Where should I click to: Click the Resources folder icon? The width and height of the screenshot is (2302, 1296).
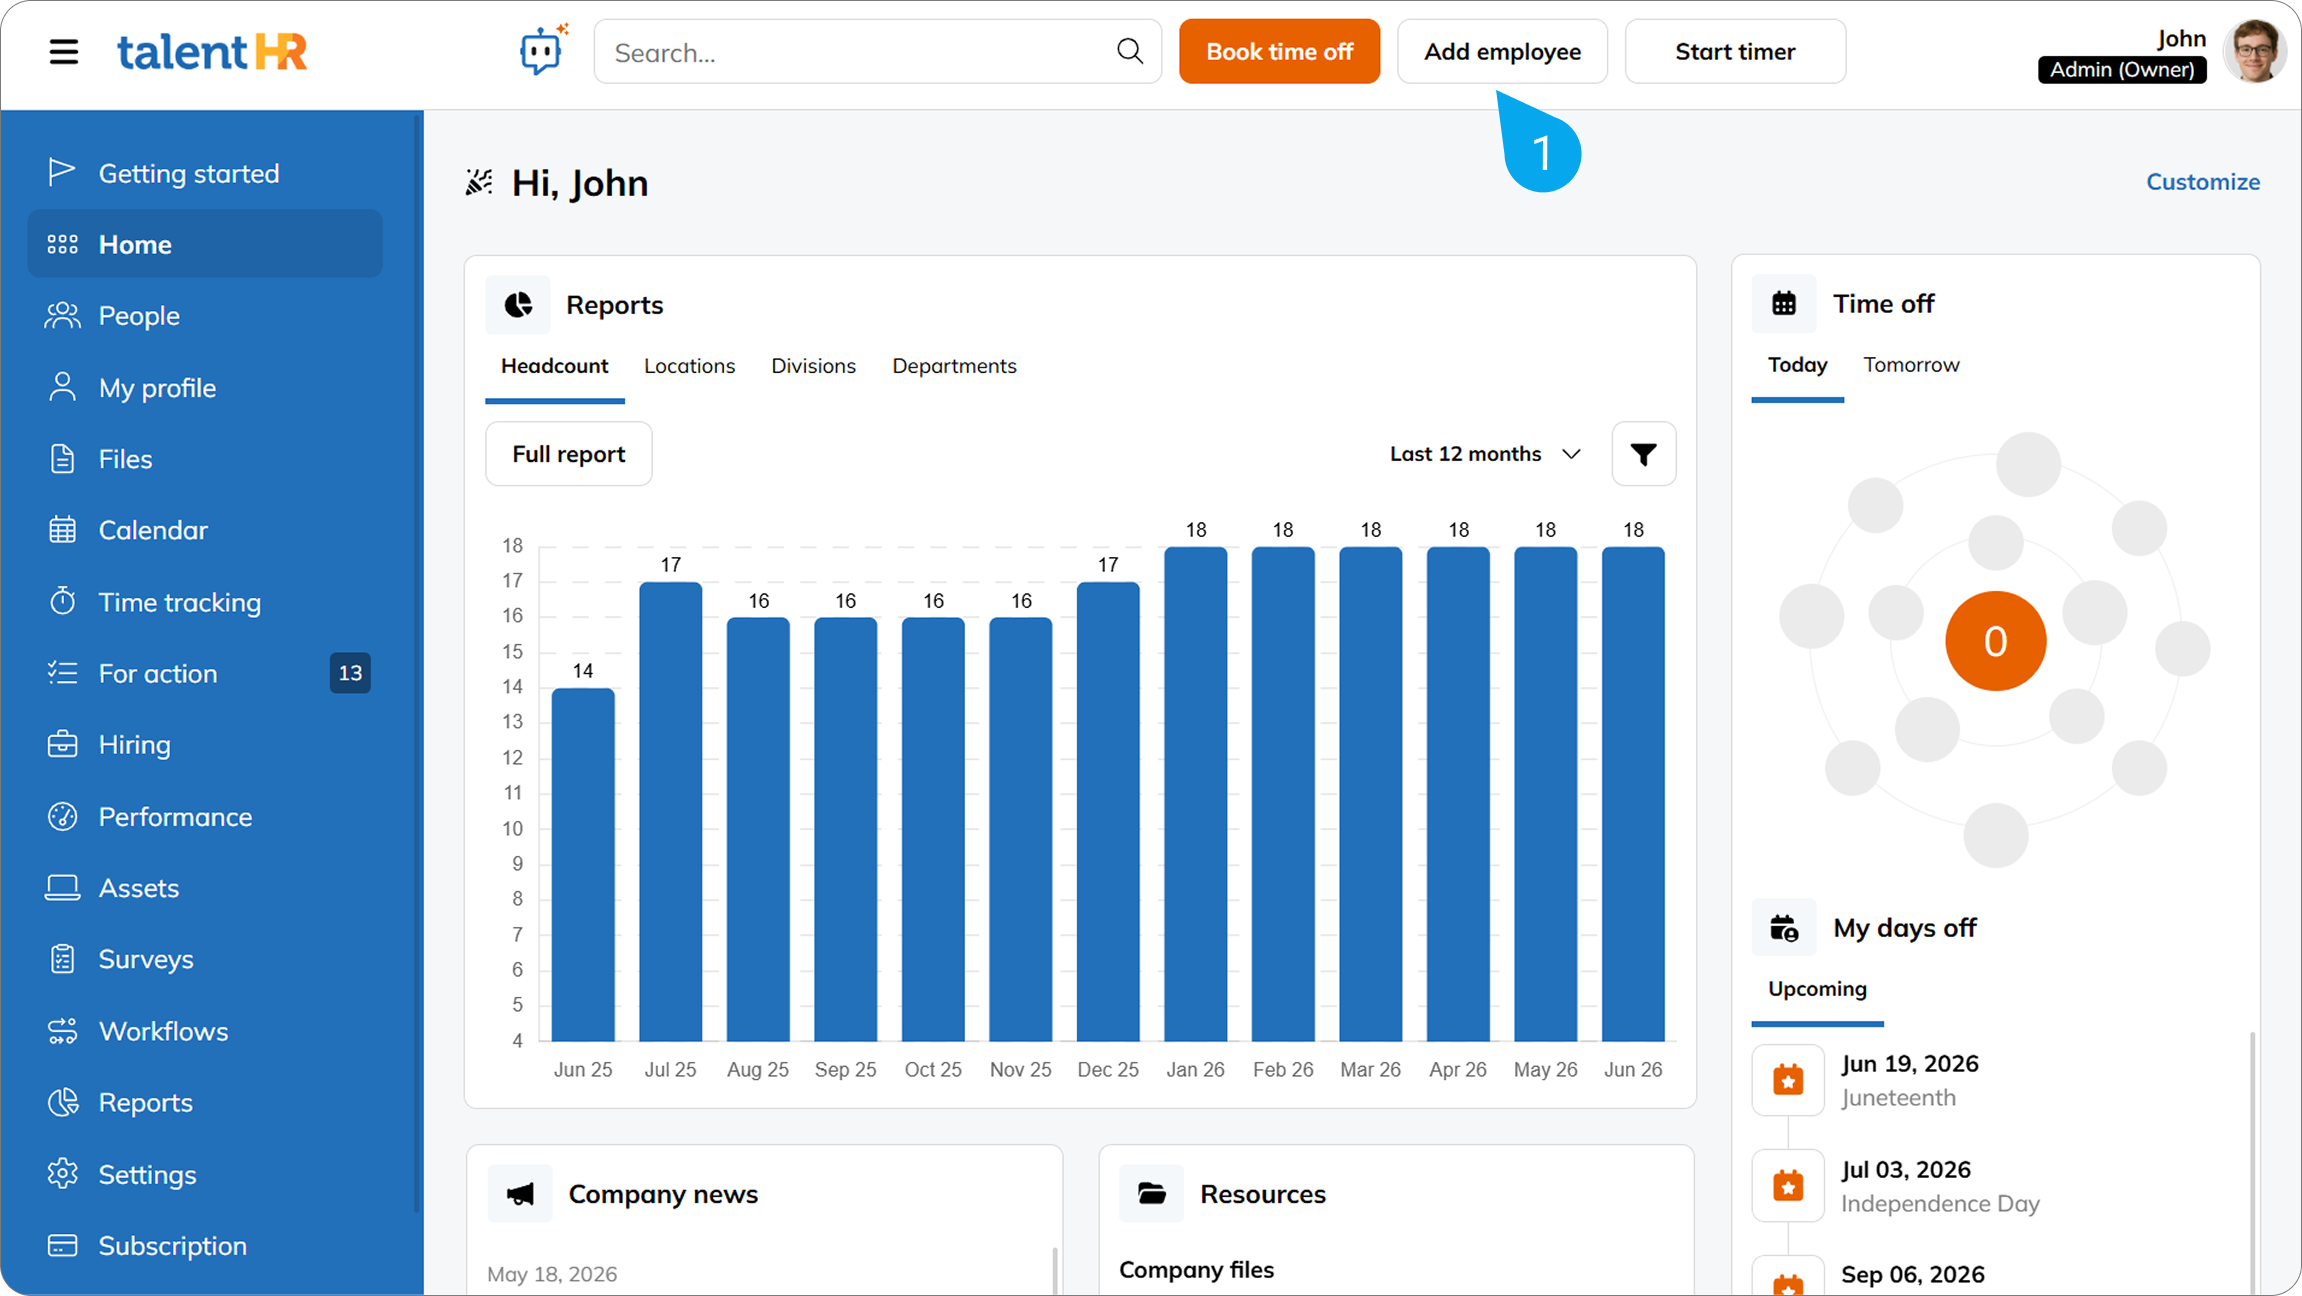pyautogui.click(x=1152, y=1193)
